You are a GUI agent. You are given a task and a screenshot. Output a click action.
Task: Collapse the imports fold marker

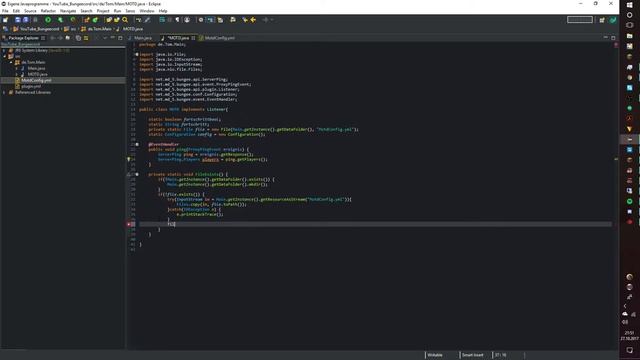click(137, 54)
